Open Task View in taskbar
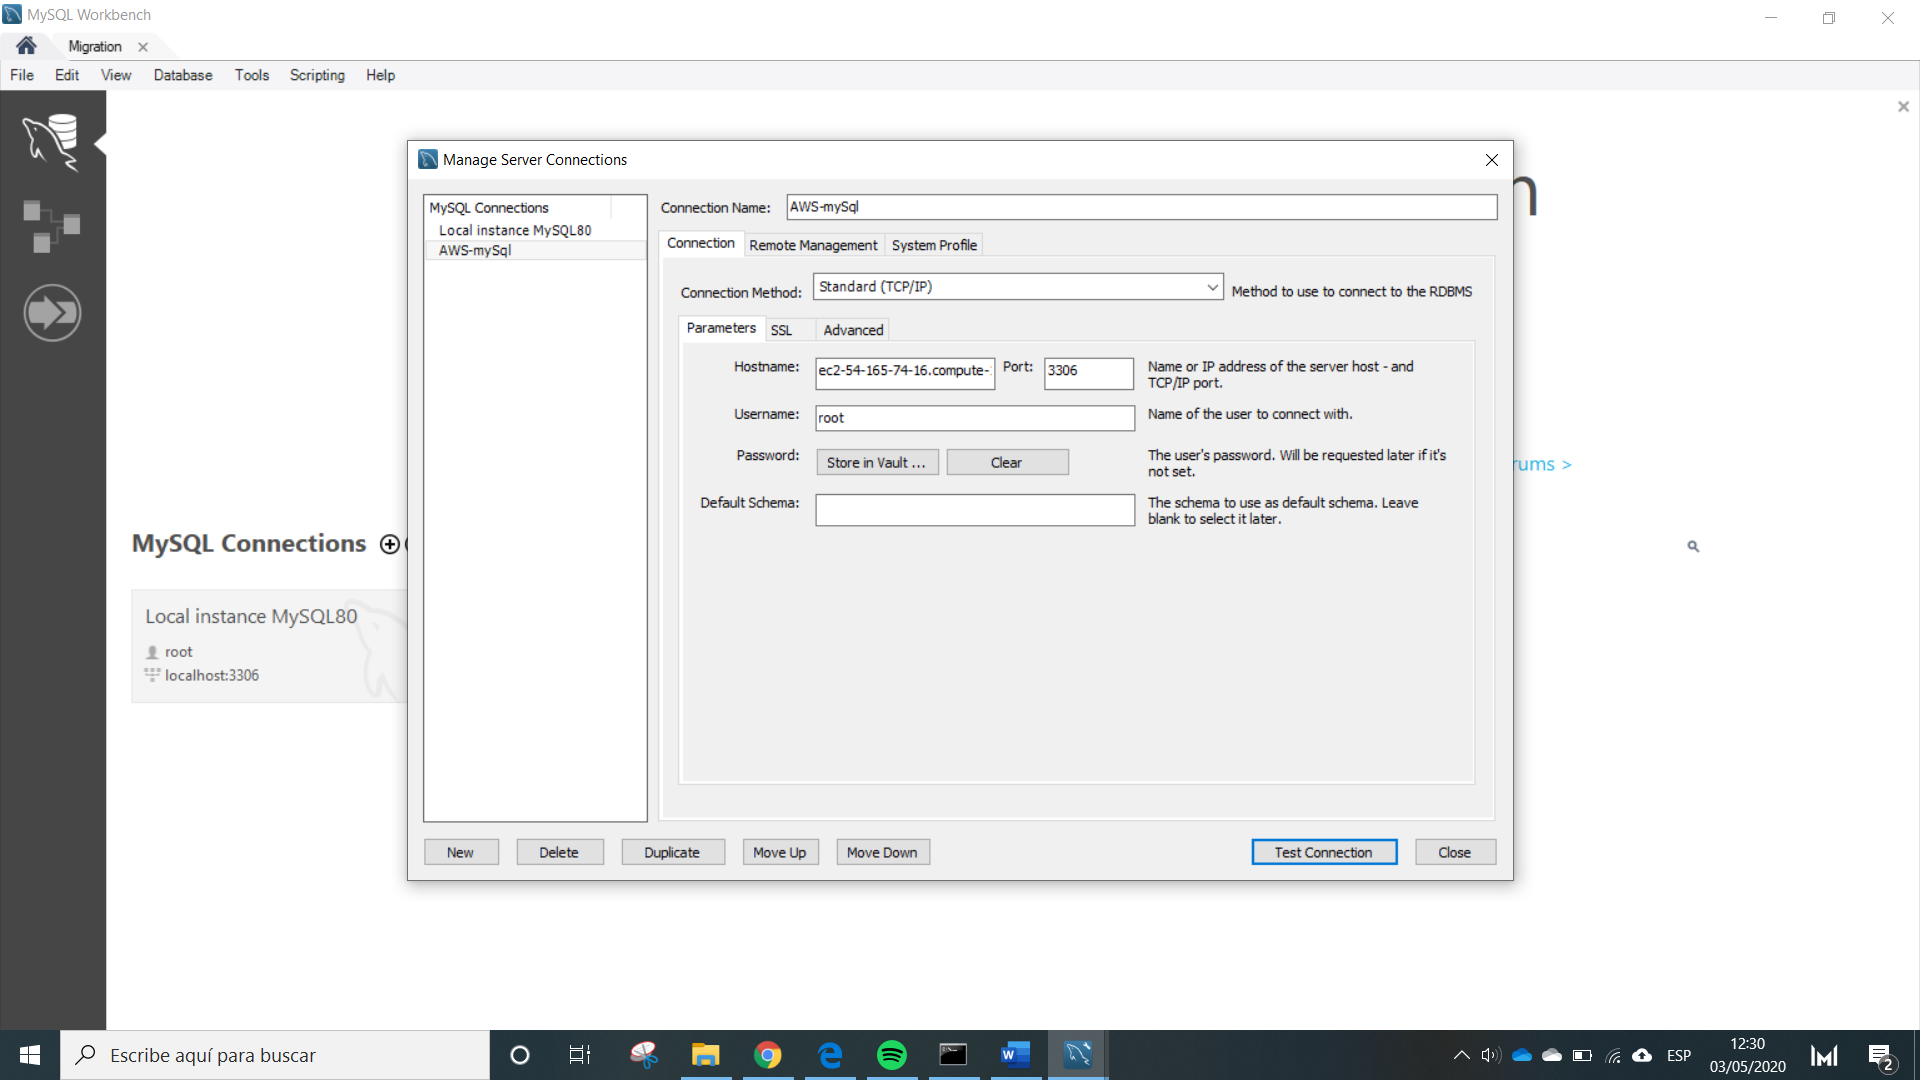 580,1055
